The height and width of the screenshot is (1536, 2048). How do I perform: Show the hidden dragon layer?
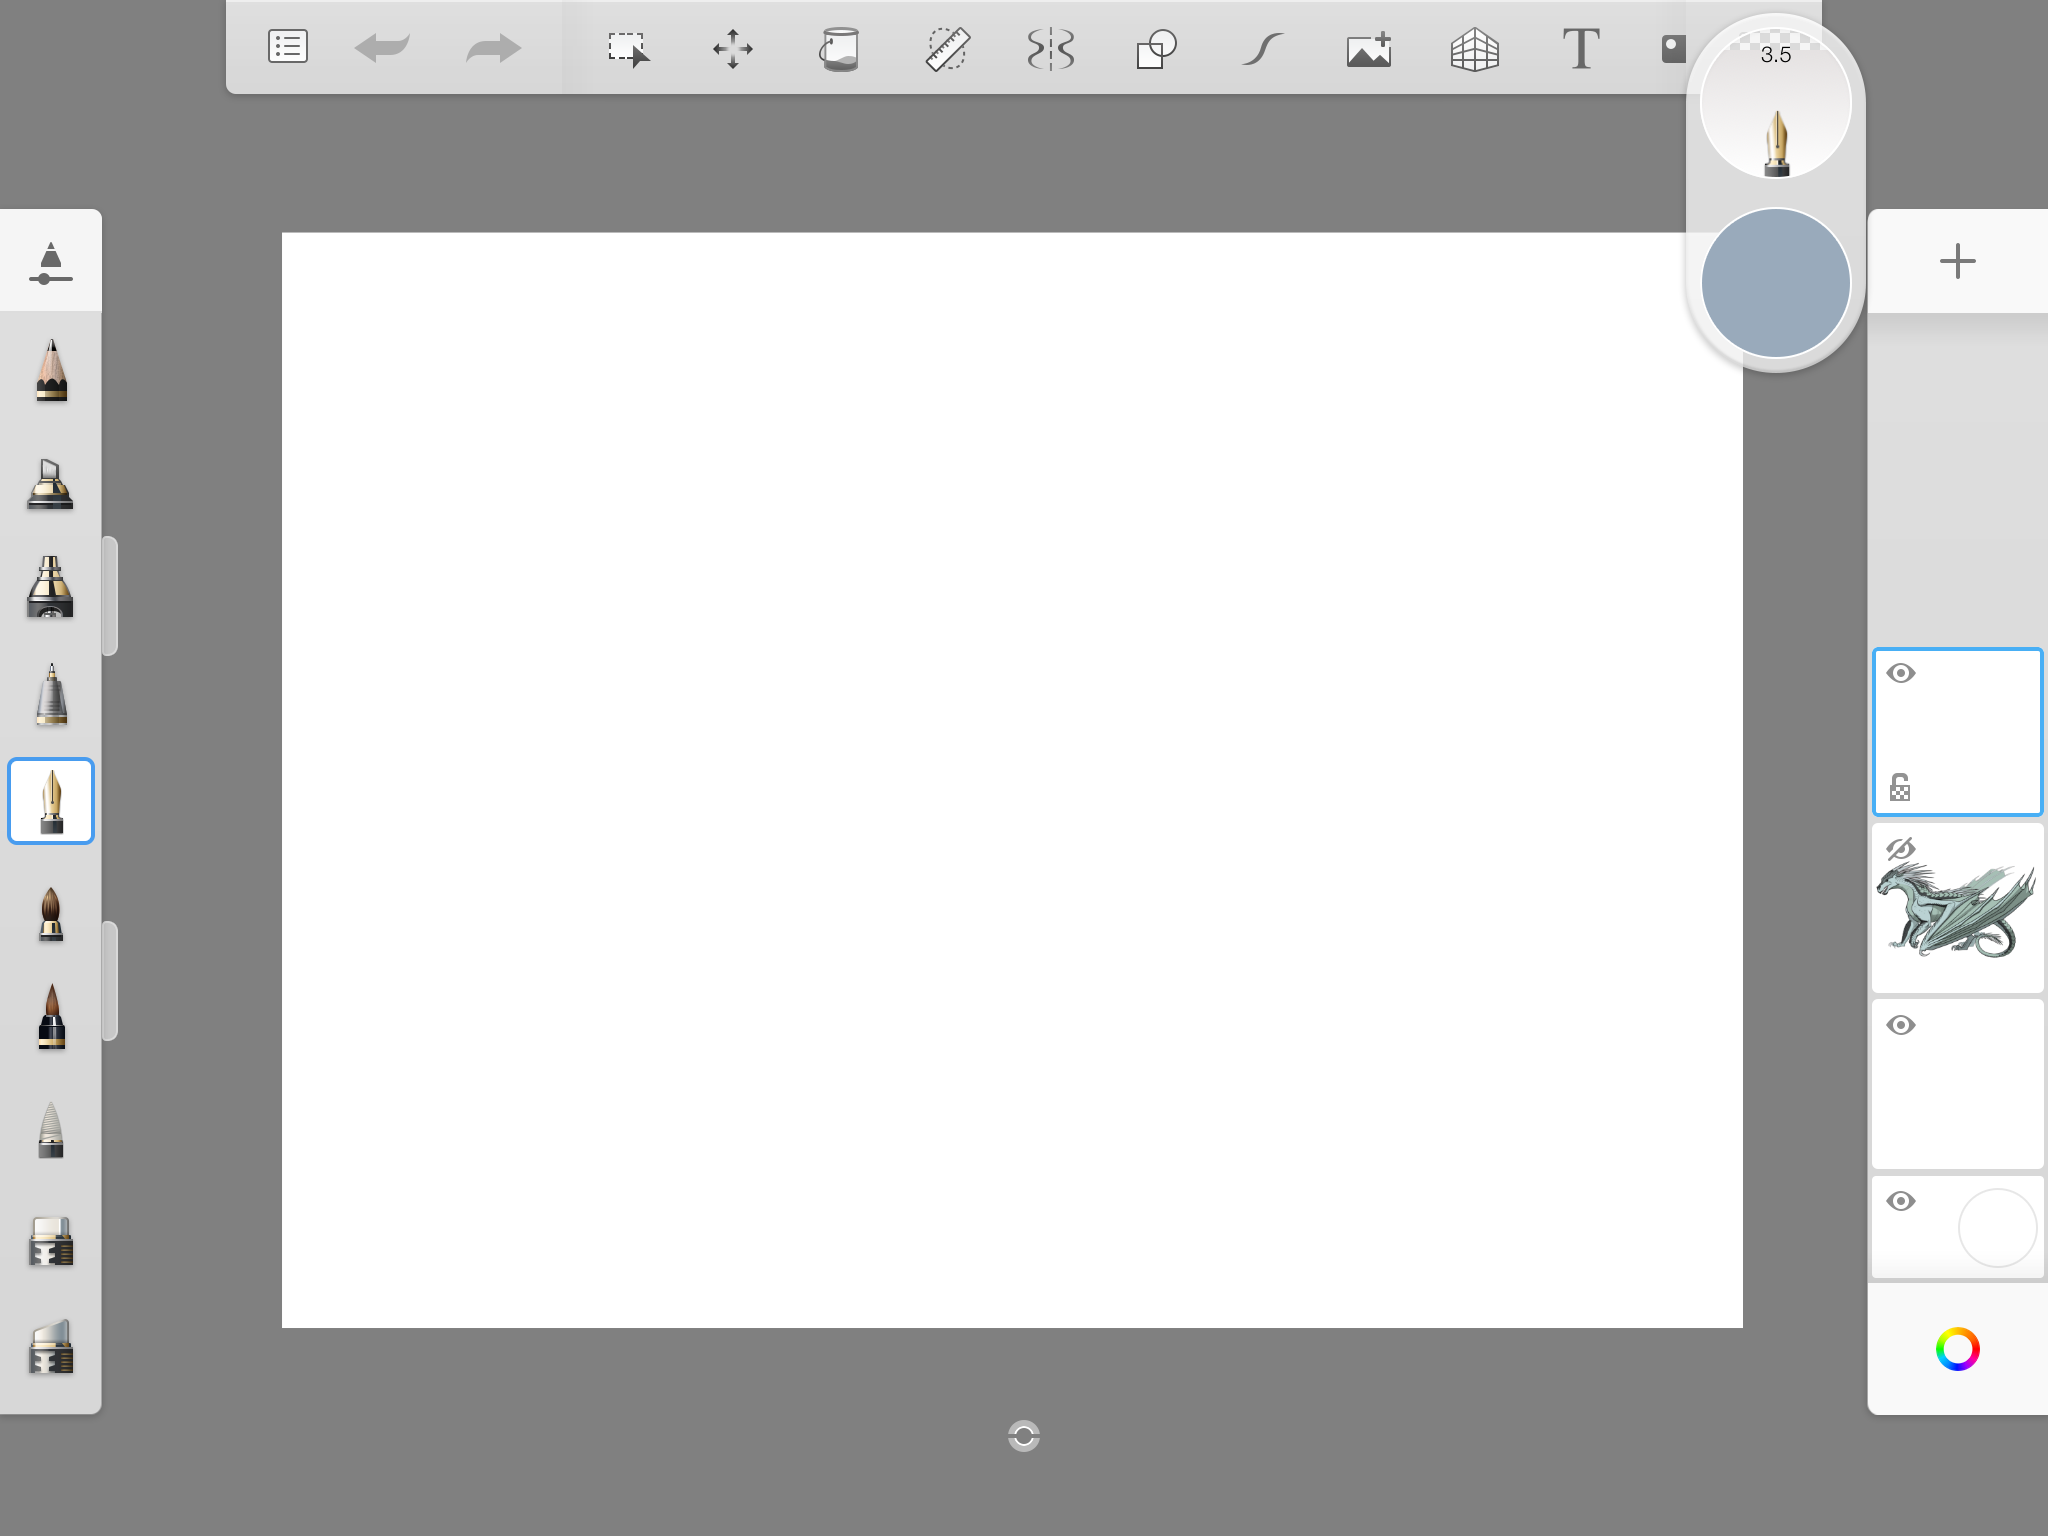pyautogui.click(x=1900, y=849)
